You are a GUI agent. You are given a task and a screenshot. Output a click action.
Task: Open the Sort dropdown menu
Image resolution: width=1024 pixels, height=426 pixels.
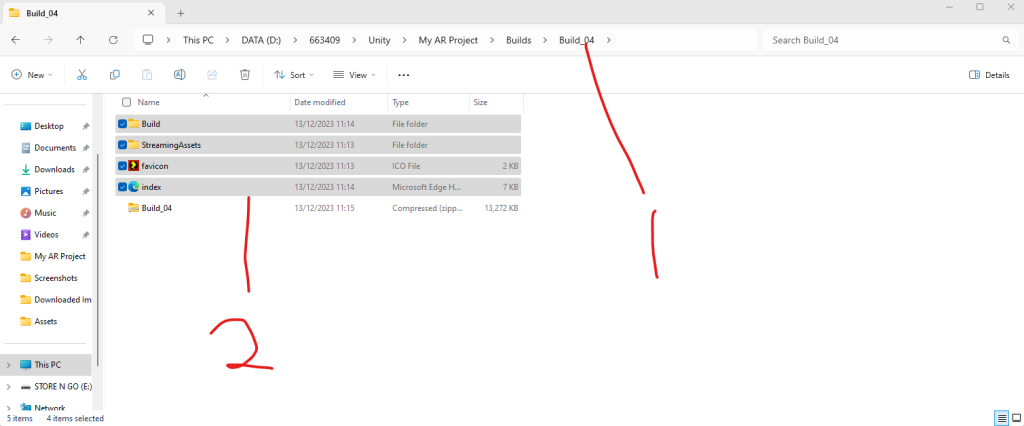294,75
